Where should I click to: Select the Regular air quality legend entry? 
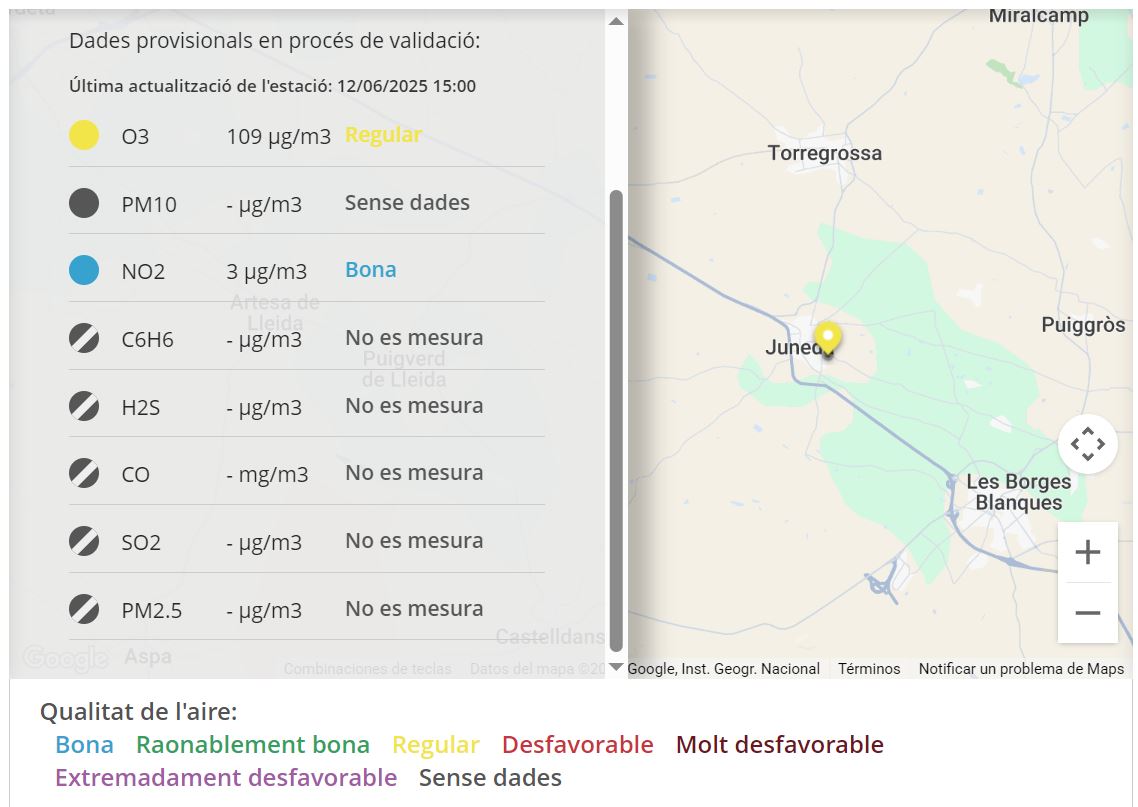[x=436, y=744]
